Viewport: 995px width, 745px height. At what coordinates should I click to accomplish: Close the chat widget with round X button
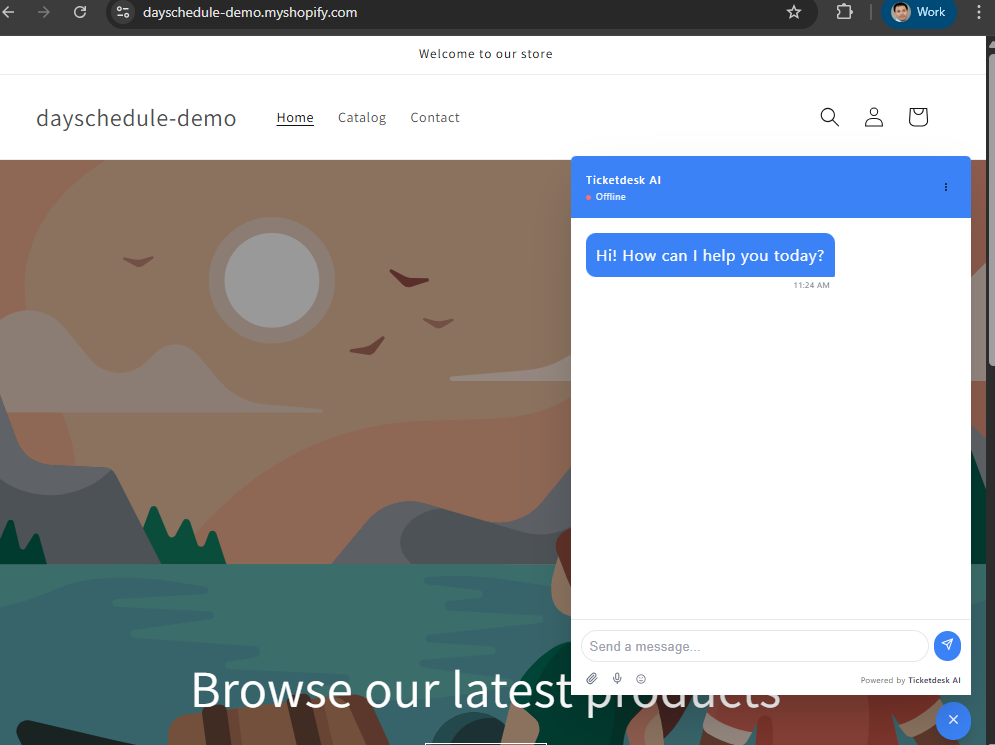(953, 720)
